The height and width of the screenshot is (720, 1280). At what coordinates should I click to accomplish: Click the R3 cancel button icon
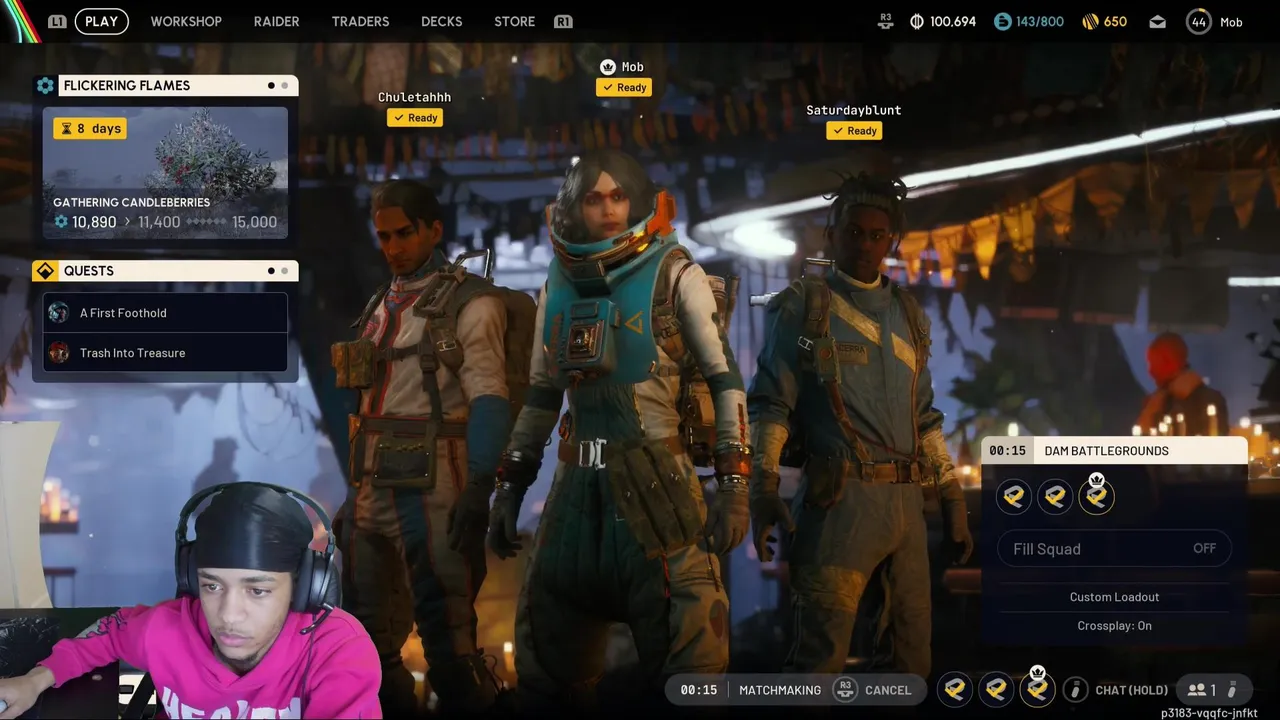coord(845,689)
